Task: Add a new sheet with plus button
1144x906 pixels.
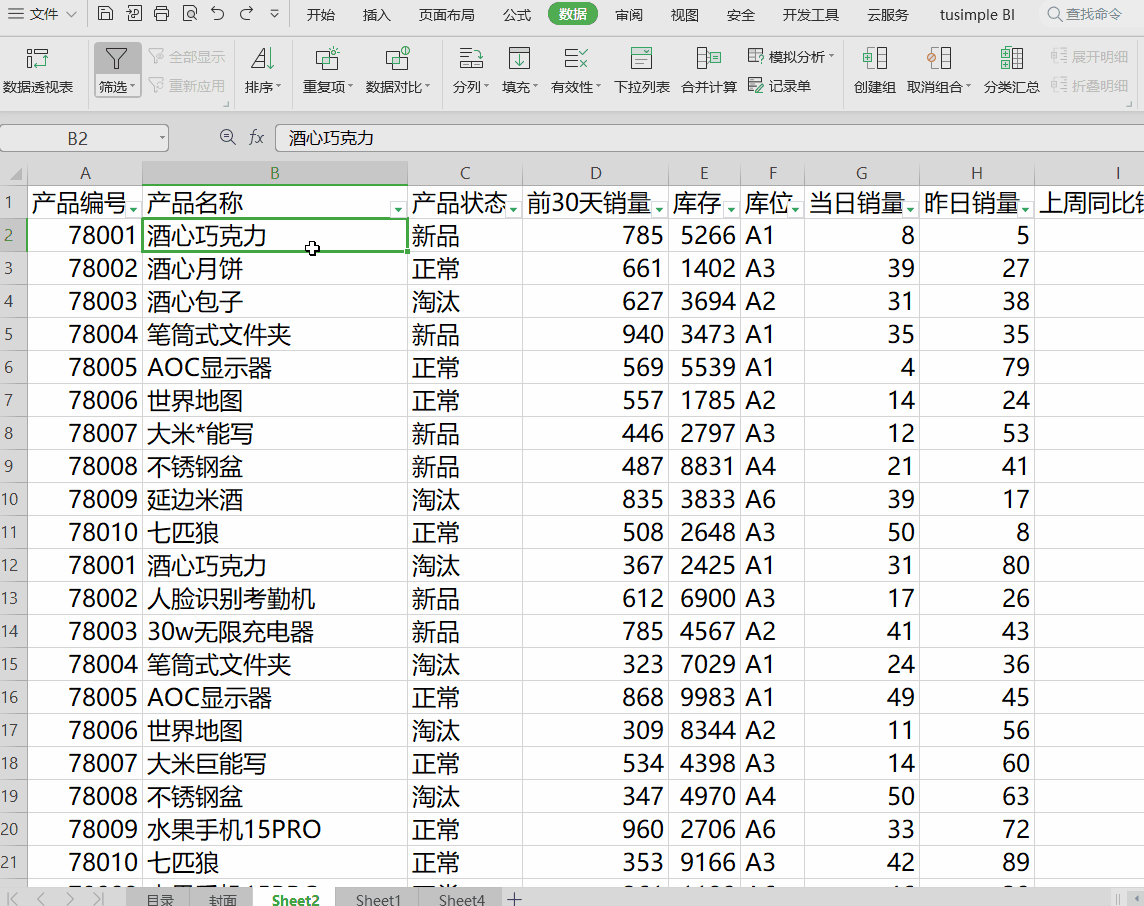Action: [x=514, y=899]
